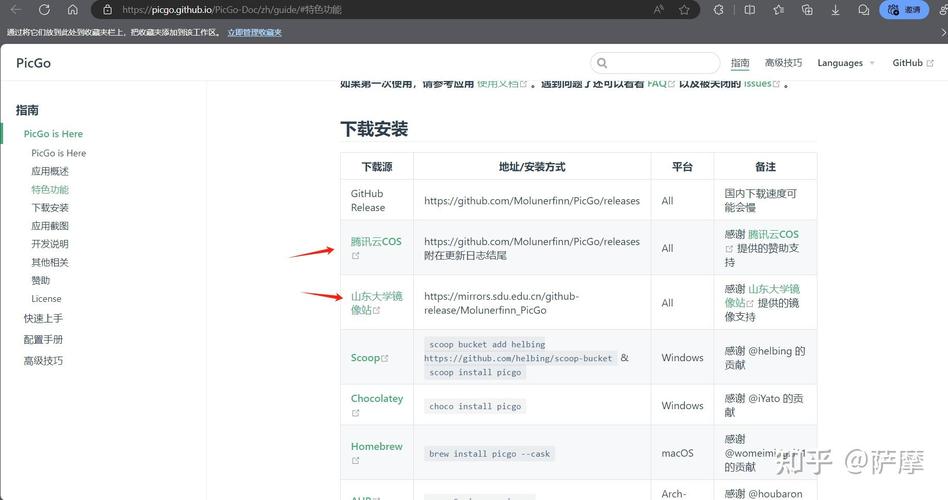View site information via the lock icon
The height and width of the screenshot is (500, 948).
click(x=108, y=10)
